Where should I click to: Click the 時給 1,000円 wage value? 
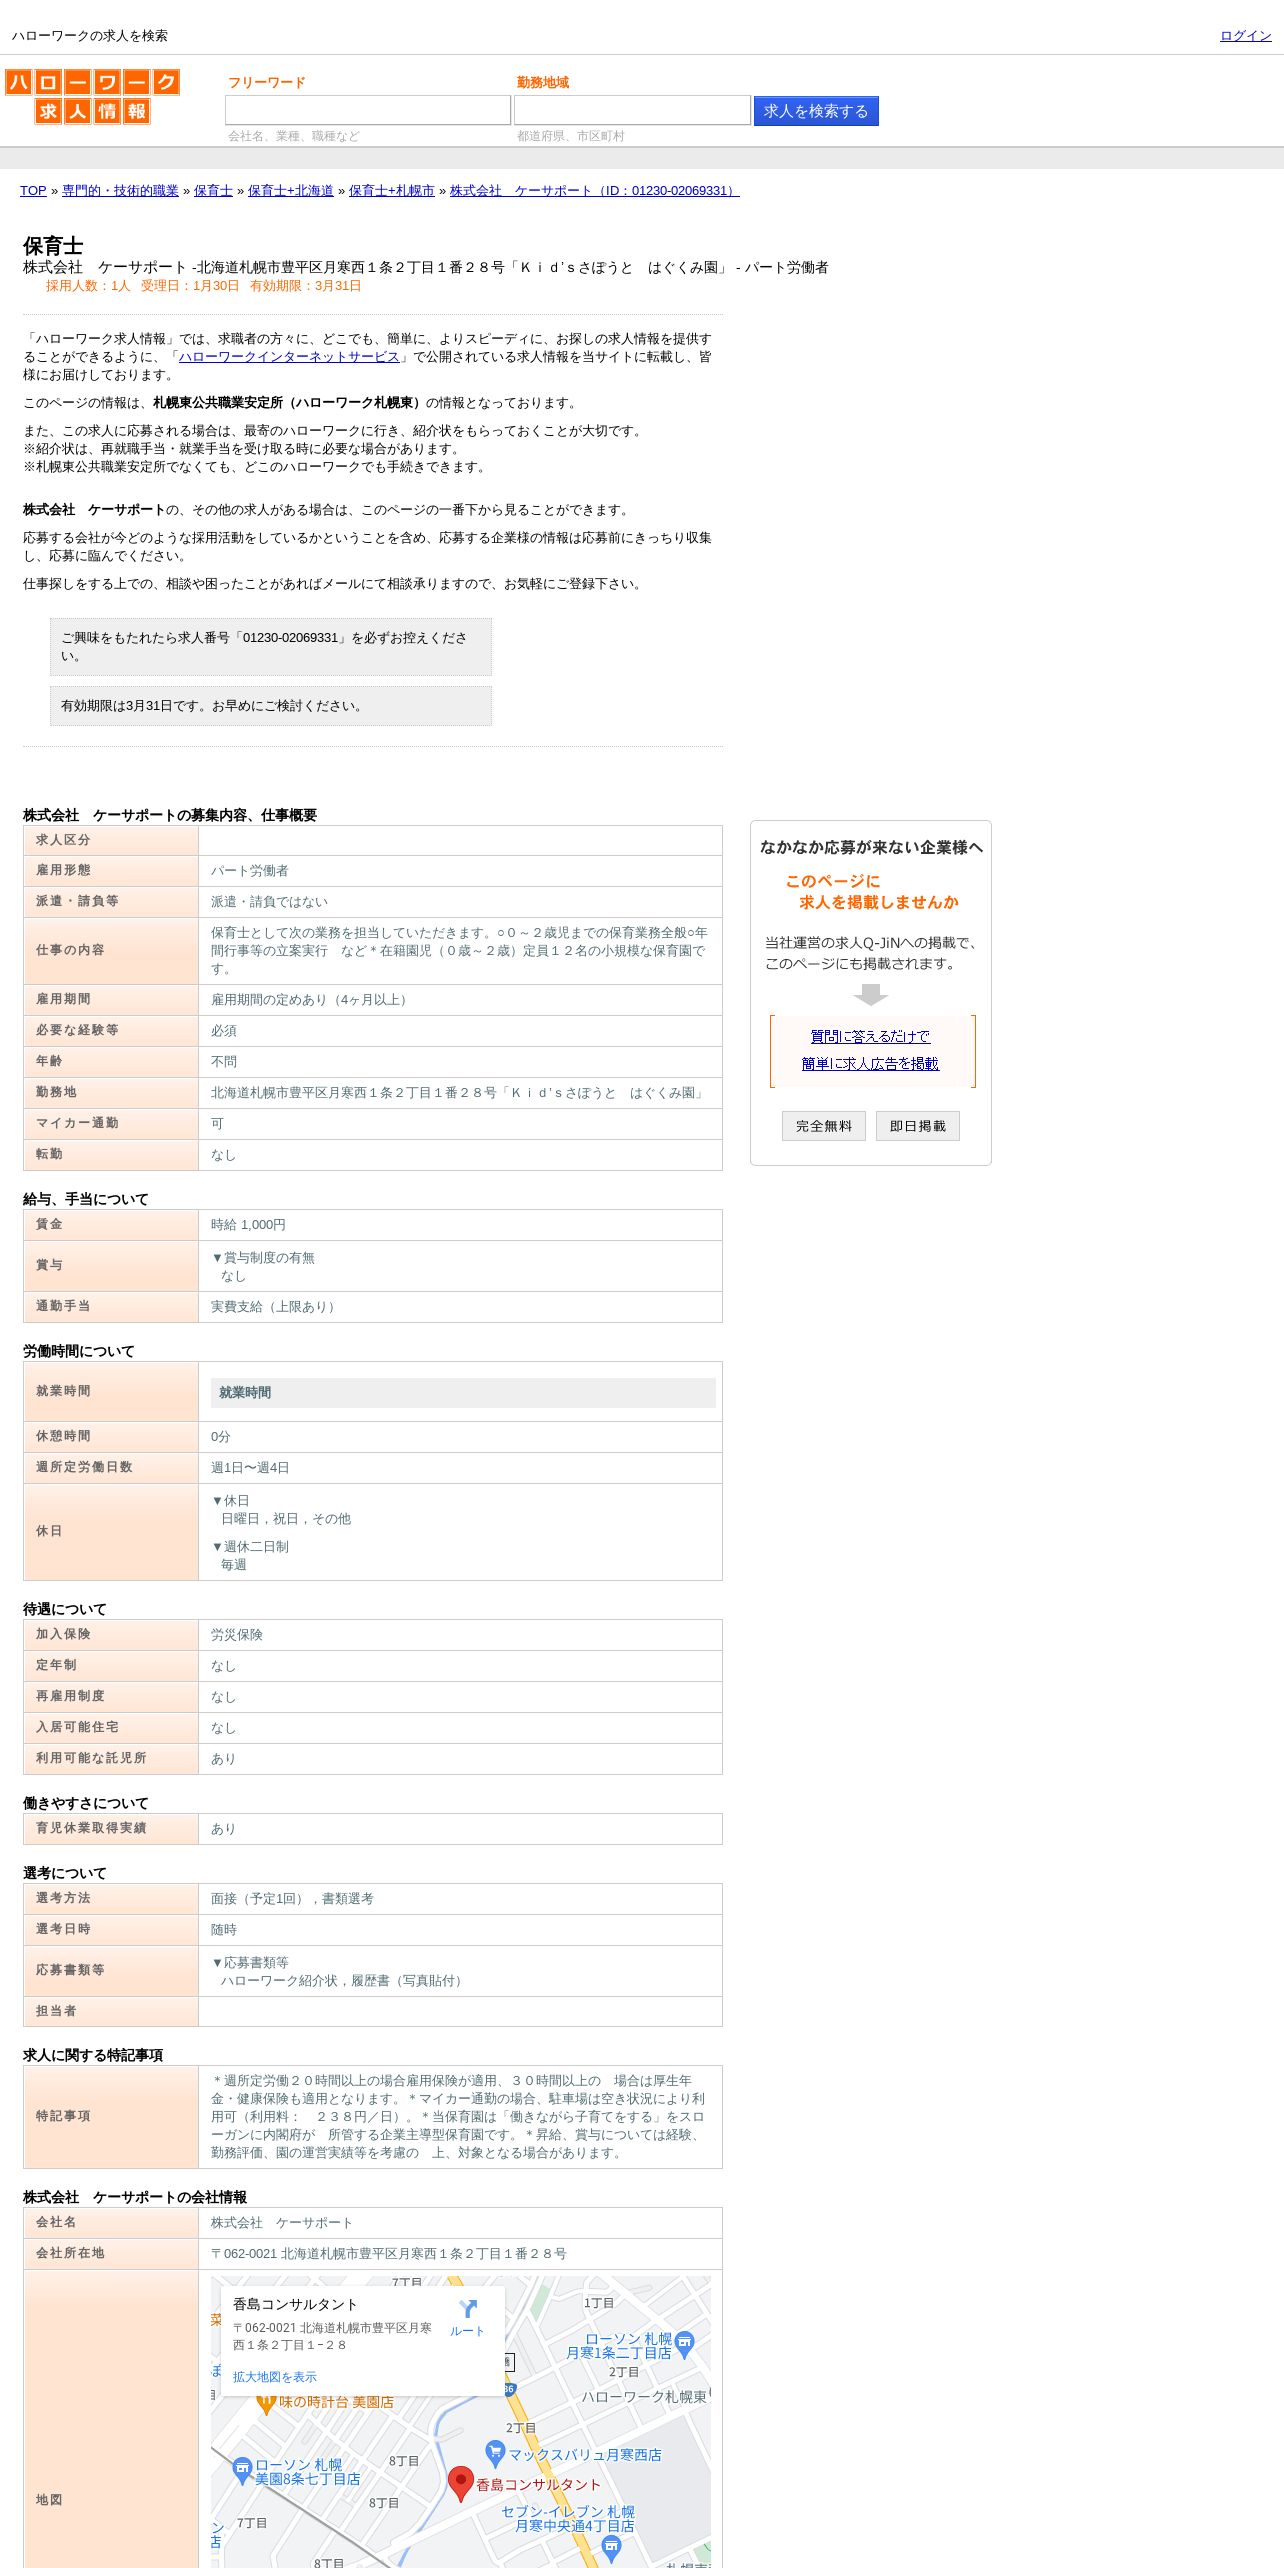coord(248,1225)
